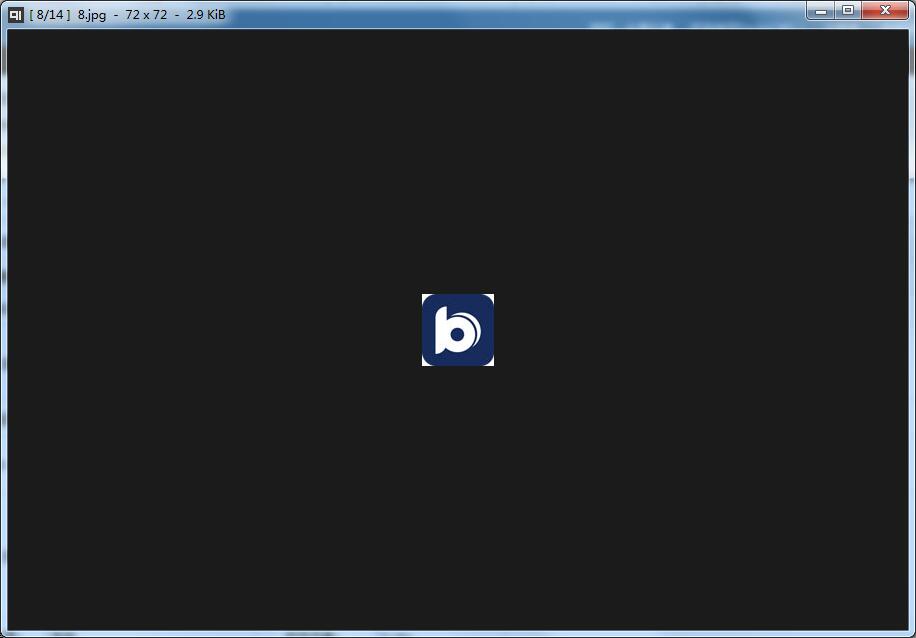This screenshot has height=638, width=916.
Task: Maximize the viewer window
Action: [x=853, y=10]
